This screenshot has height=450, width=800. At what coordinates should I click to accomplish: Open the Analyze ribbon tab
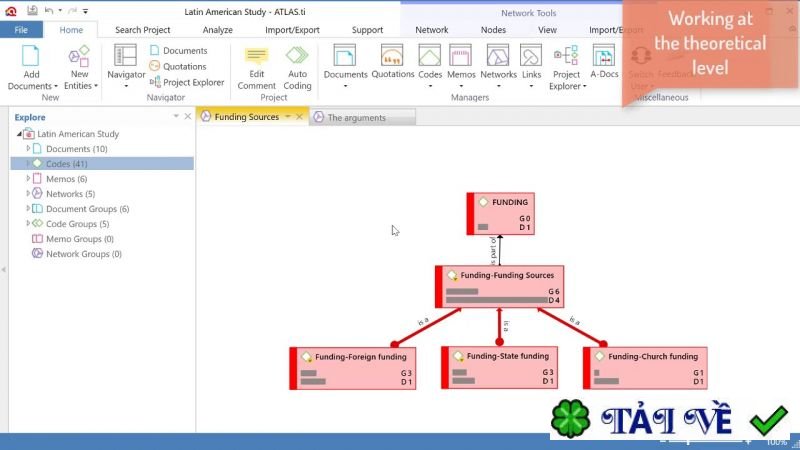(x=217, y=30)
